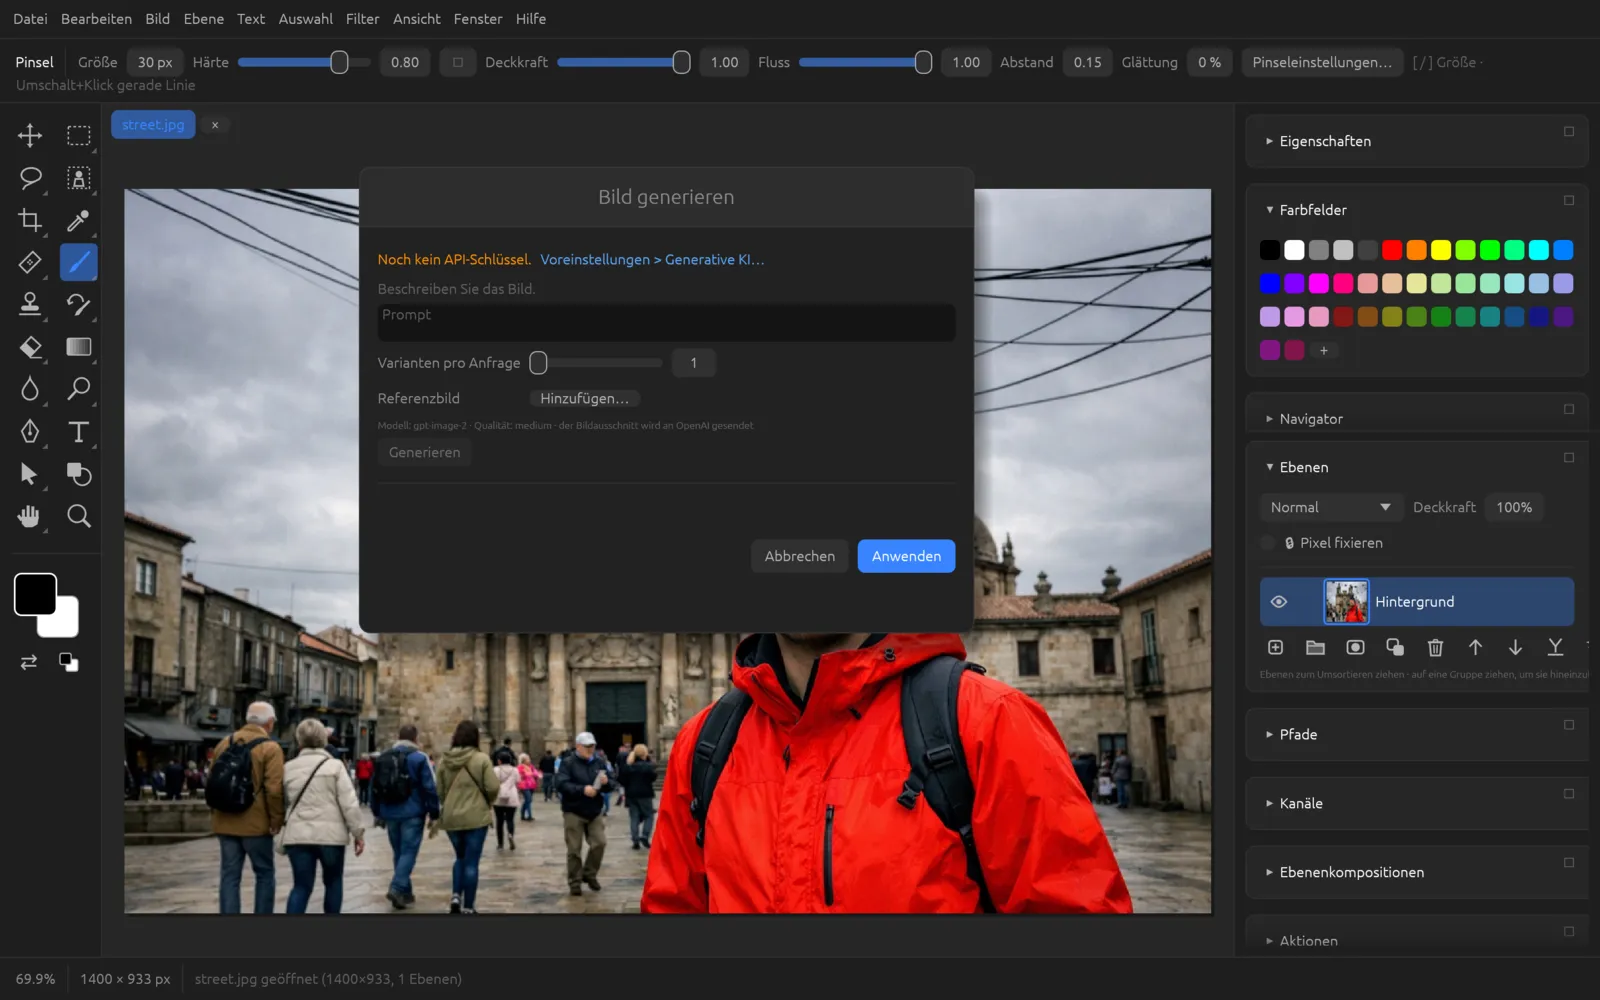Select the Gradient tool
Image resolution: width=1600 pixels, height=1000 pixels.
click(79, 347)
